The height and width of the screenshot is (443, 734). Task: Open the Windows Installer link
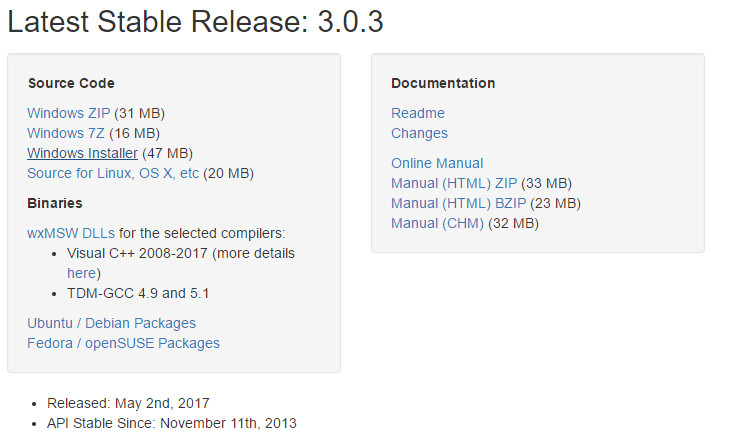82,153
